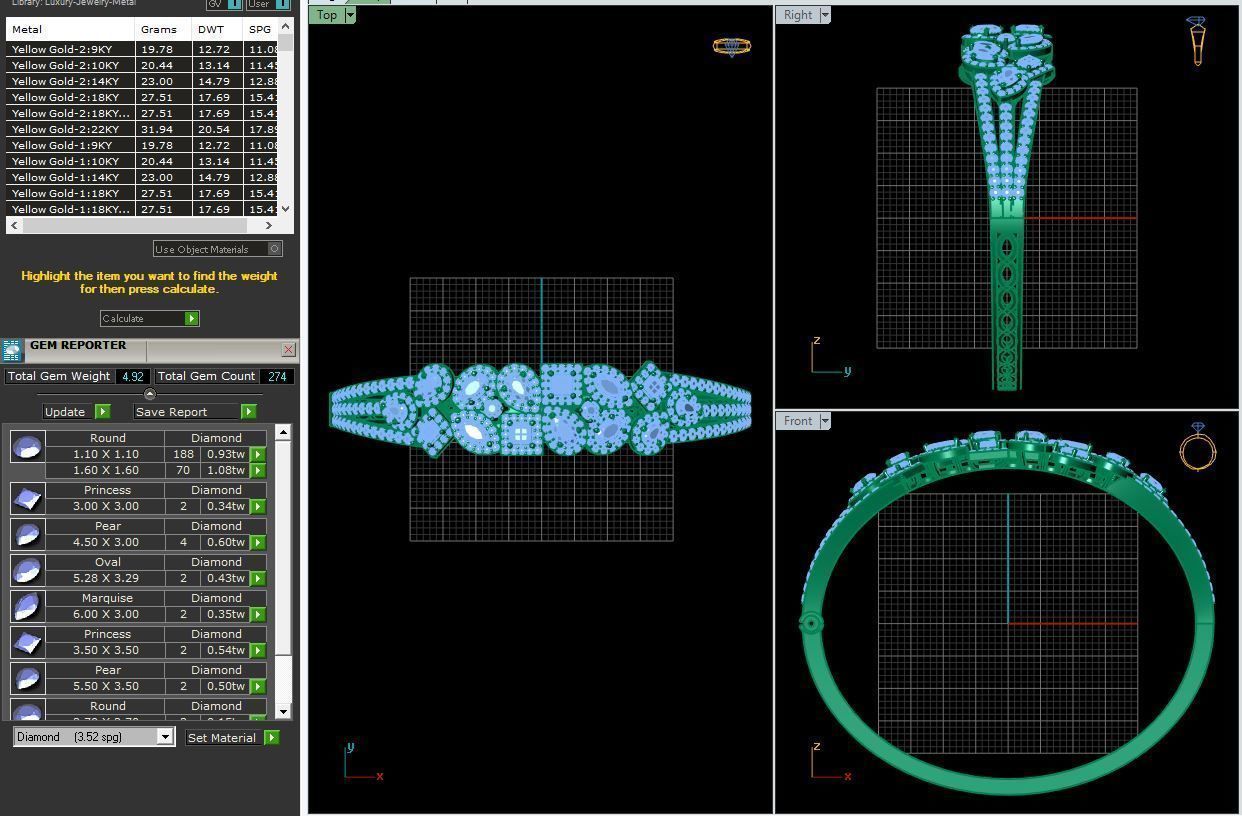This screenshot has height=816, width=1242.
Task: Click the Set Material button
Action: tap(233, 737)
